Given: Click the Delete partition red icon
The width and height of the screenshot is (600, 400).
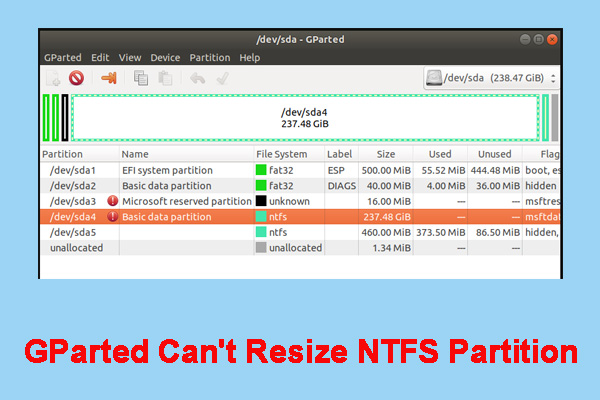Looking at the screenshot, I should click(77, 78).
